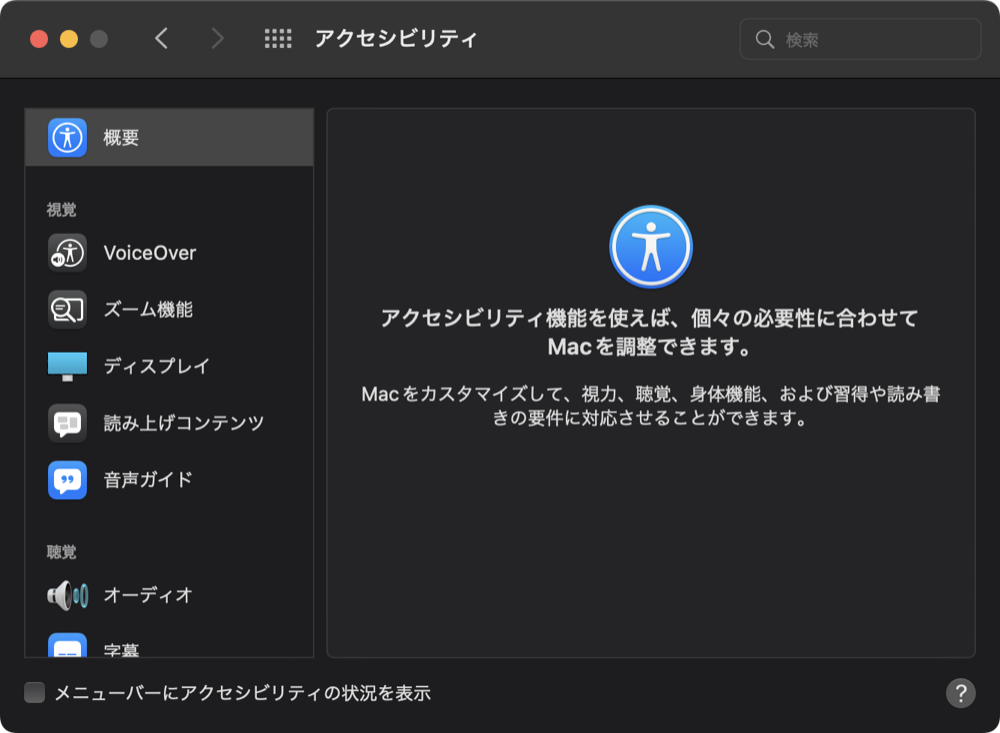
Task: Open オーディオ speaker icon
Action: 67,595
